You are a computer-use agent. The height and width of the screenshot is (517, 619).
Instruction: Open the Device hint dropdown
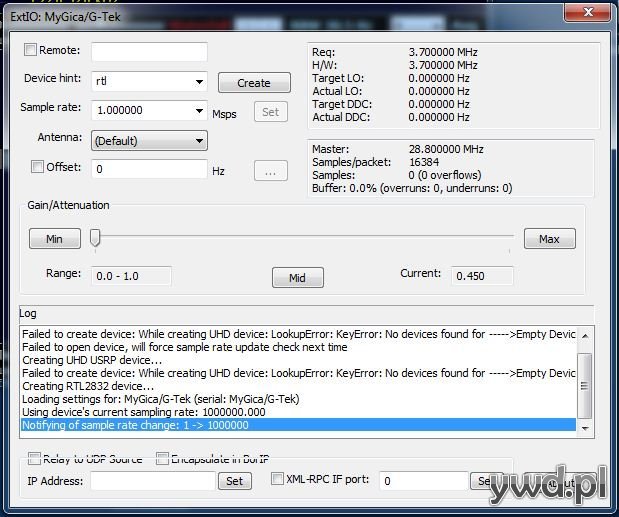(x=199, y=82)
